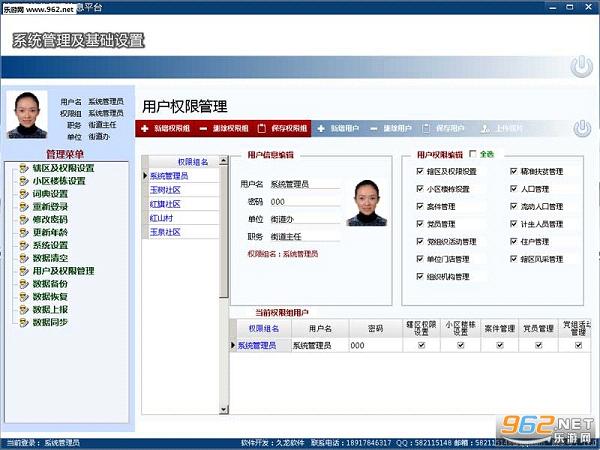Viewport: 600px width, 450px height.
Task: Open 系统设置 in the management menu
Action: (x=50, y=245)
